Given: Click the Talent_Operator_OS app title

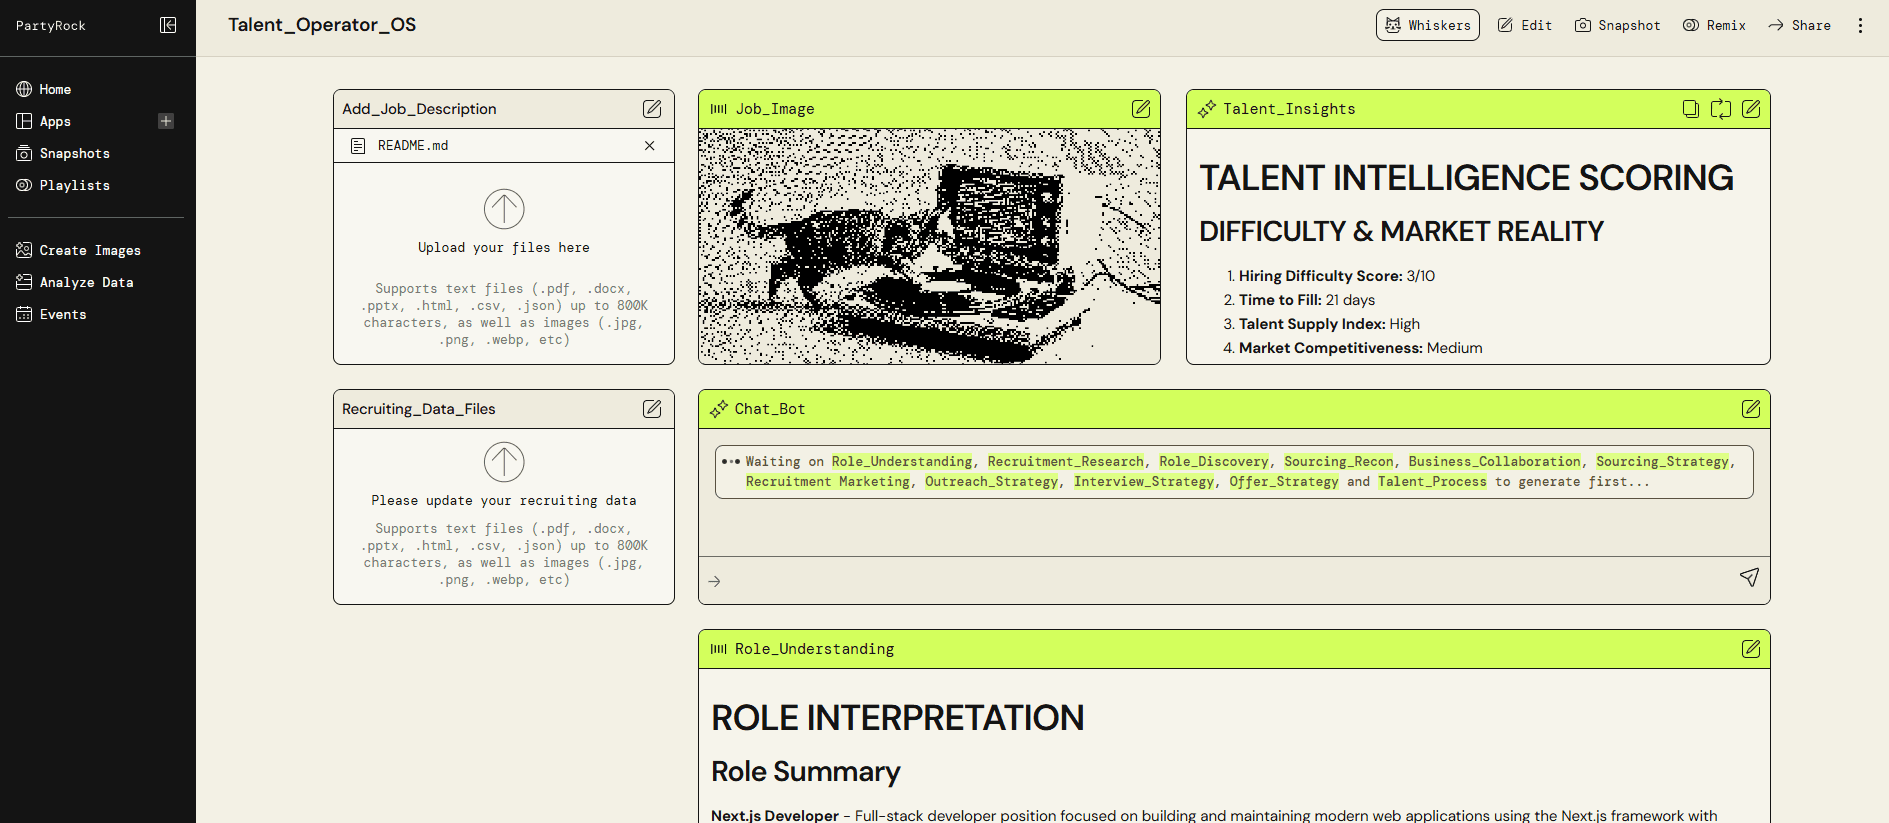Looking at the screenshot, I should click(x=322, y=25).
